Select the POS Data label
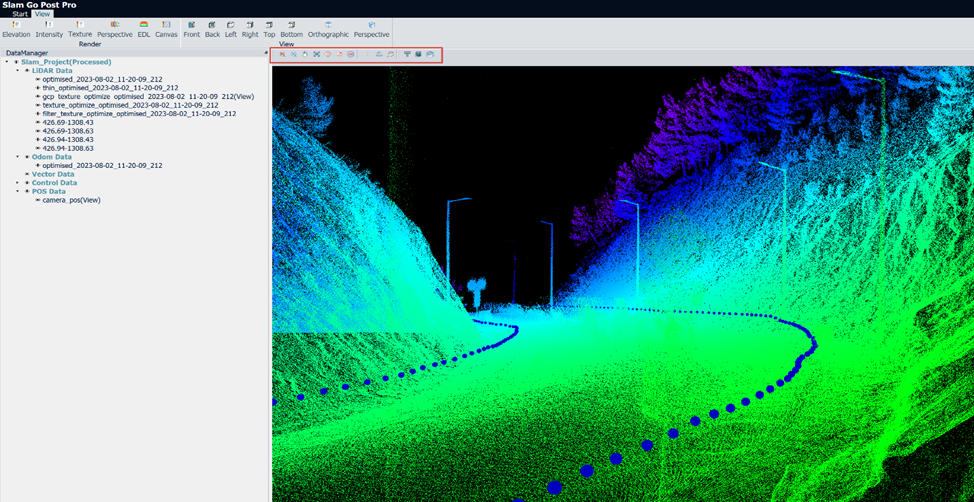 pyautogui.click(x=49, y=191)
